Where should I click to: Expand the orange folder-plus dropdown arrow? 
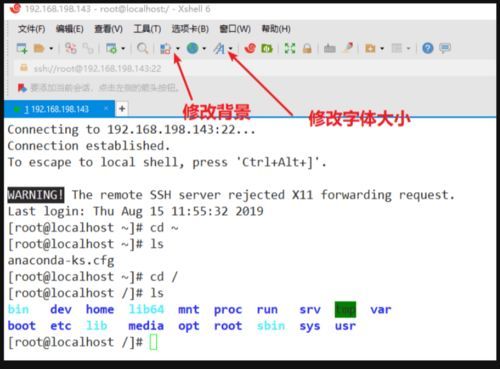coord(382,49)
